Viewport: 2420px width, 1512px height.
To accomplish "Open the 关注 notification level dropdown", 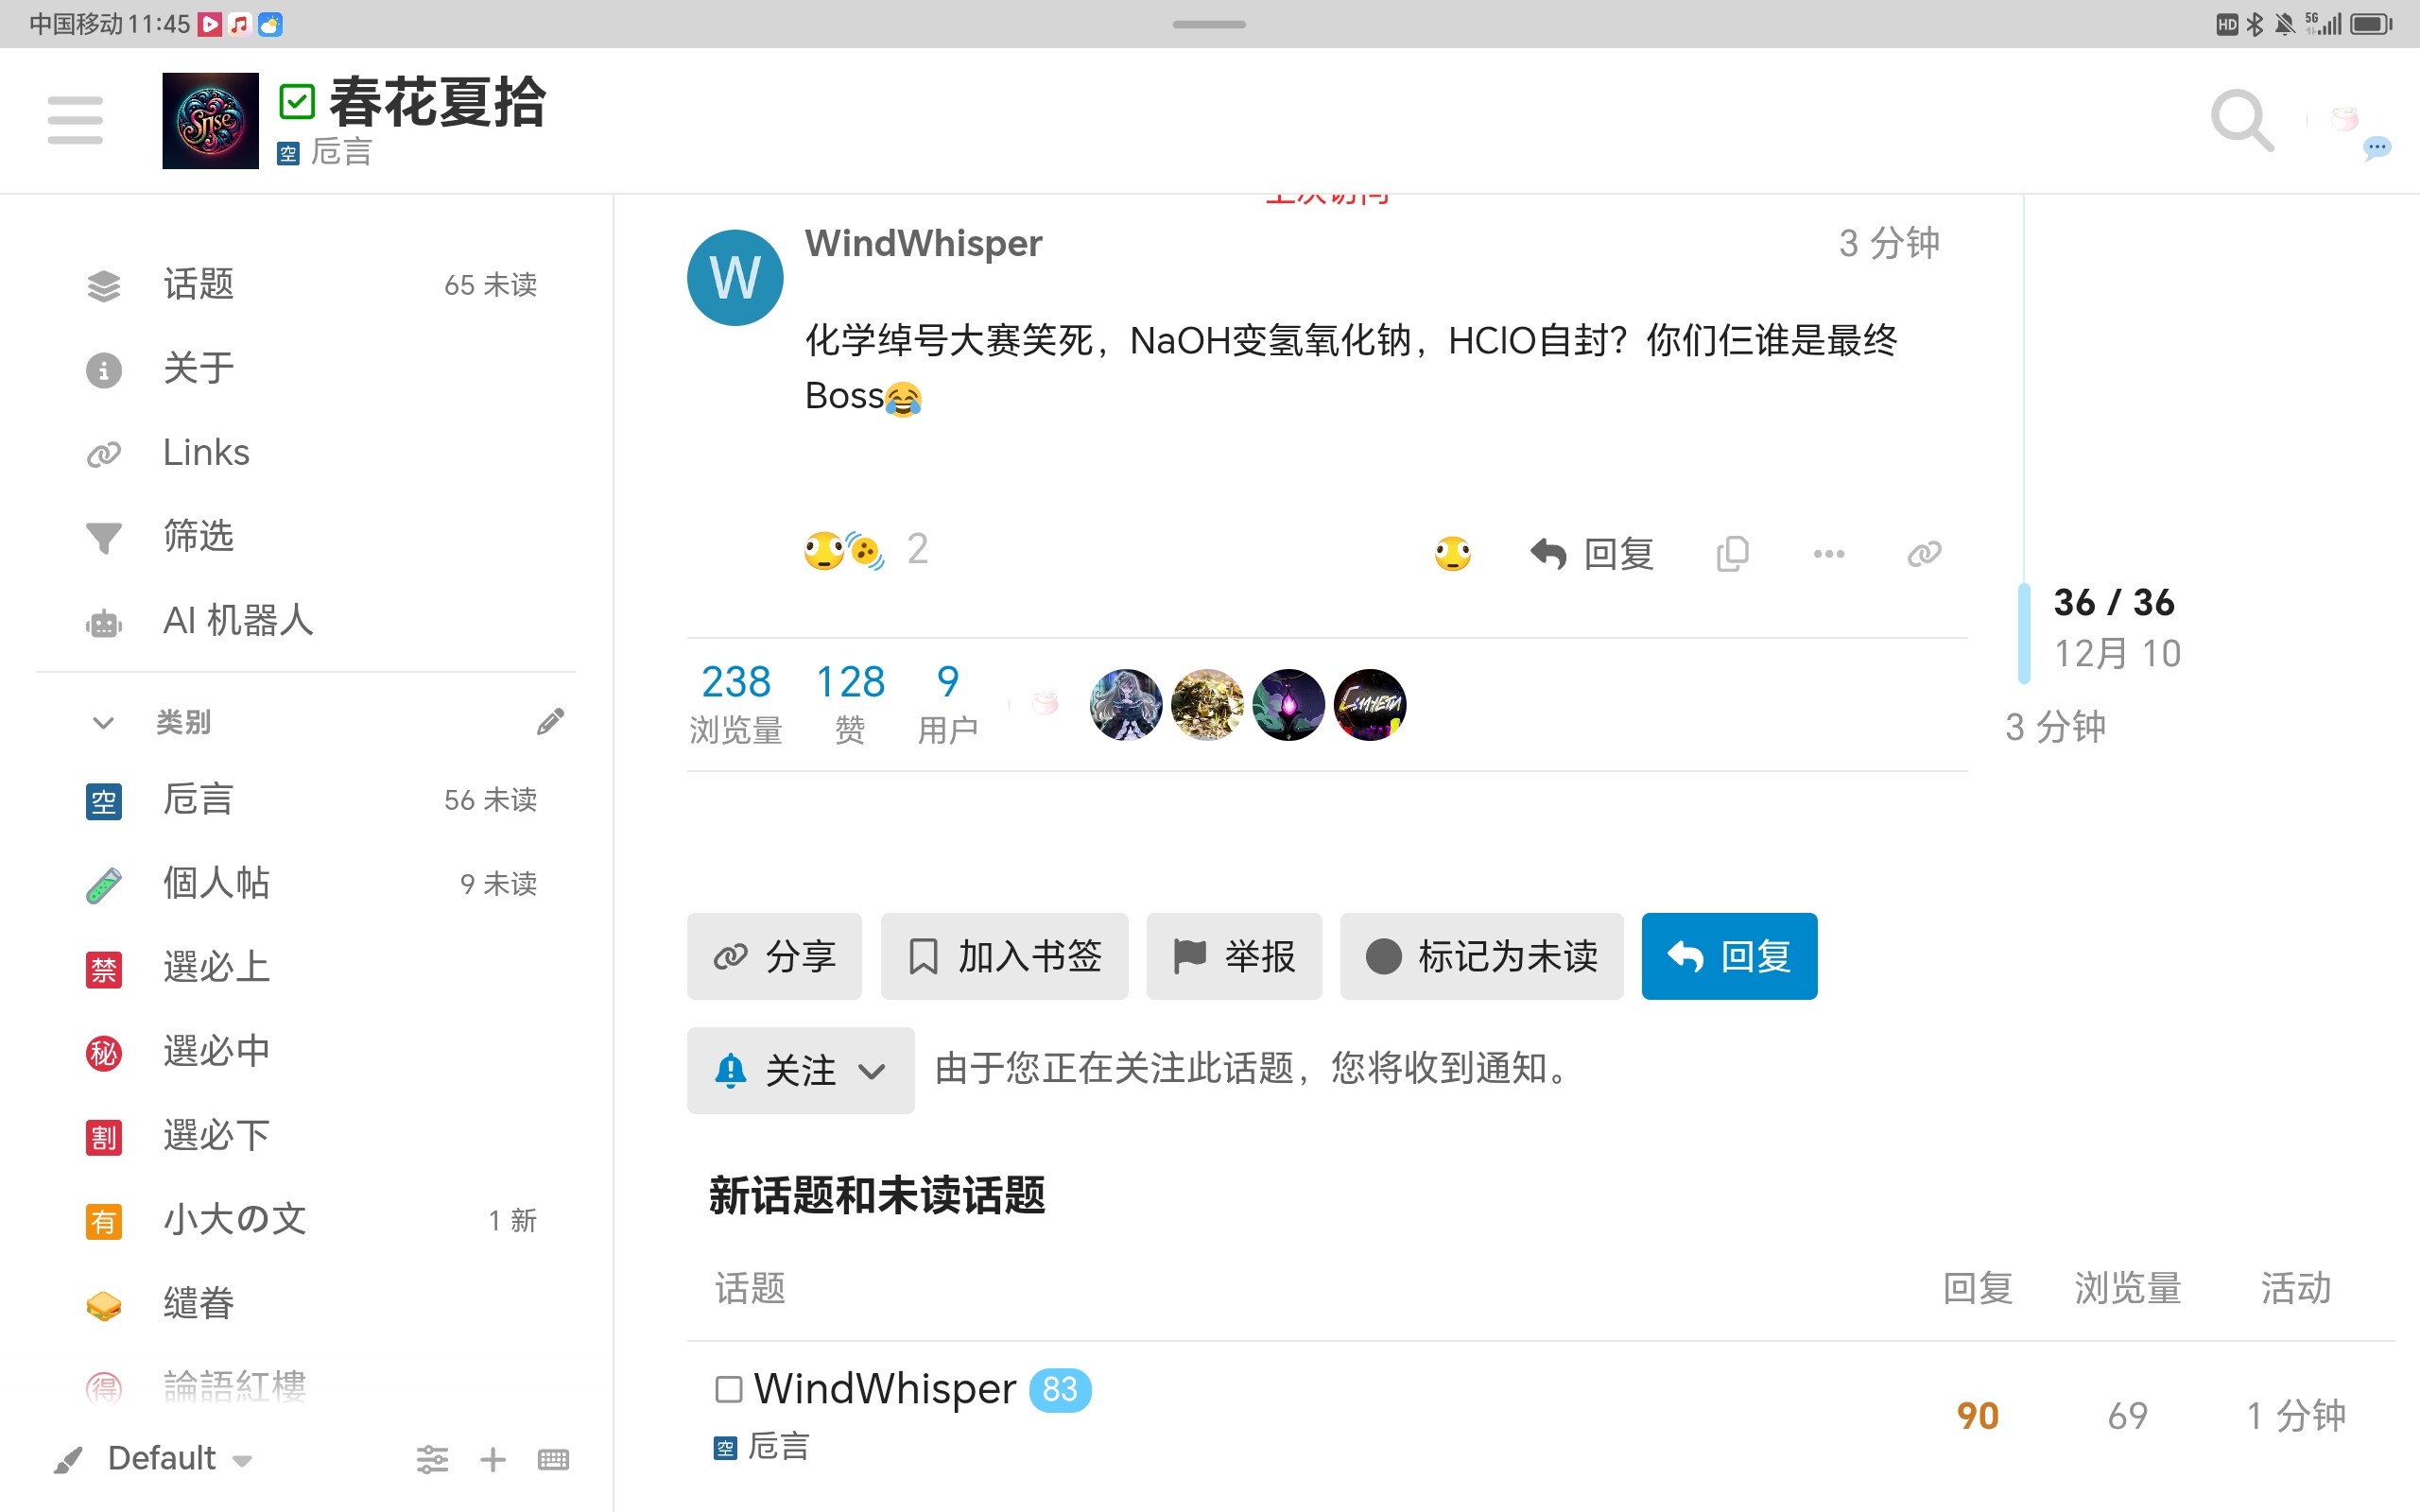I will pyautogui.click(x=800, y=1070).
